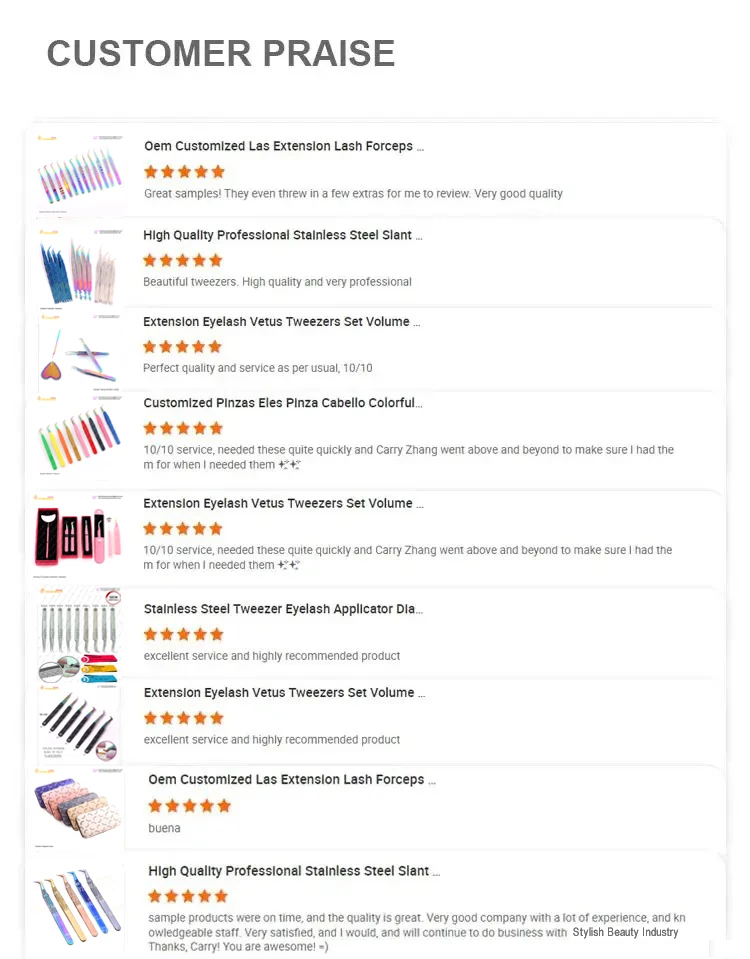Open the black tweezers set product image
The width and height of the screenshot is (750, 959).
pyautogui.click(x=80, y=724)
